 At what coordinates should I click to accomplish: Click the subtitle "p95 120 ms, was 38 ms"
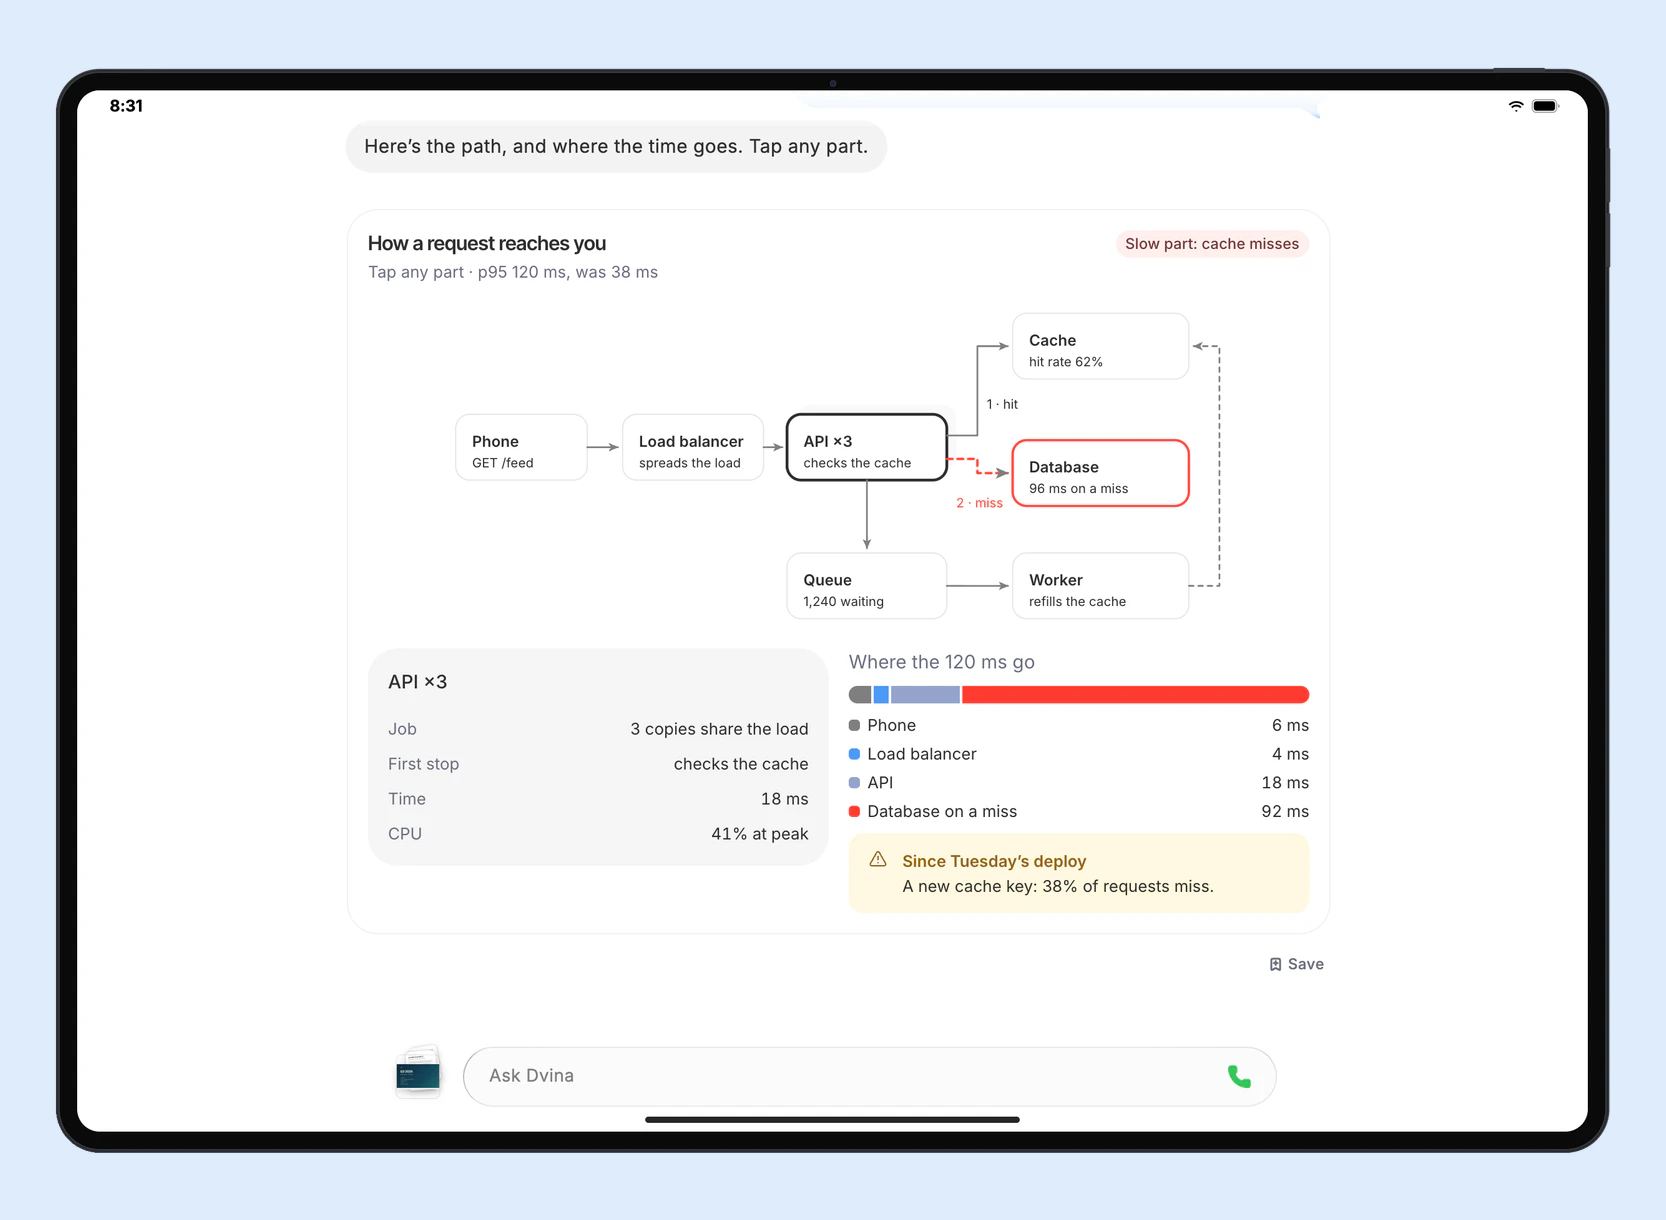pos(568,272)
